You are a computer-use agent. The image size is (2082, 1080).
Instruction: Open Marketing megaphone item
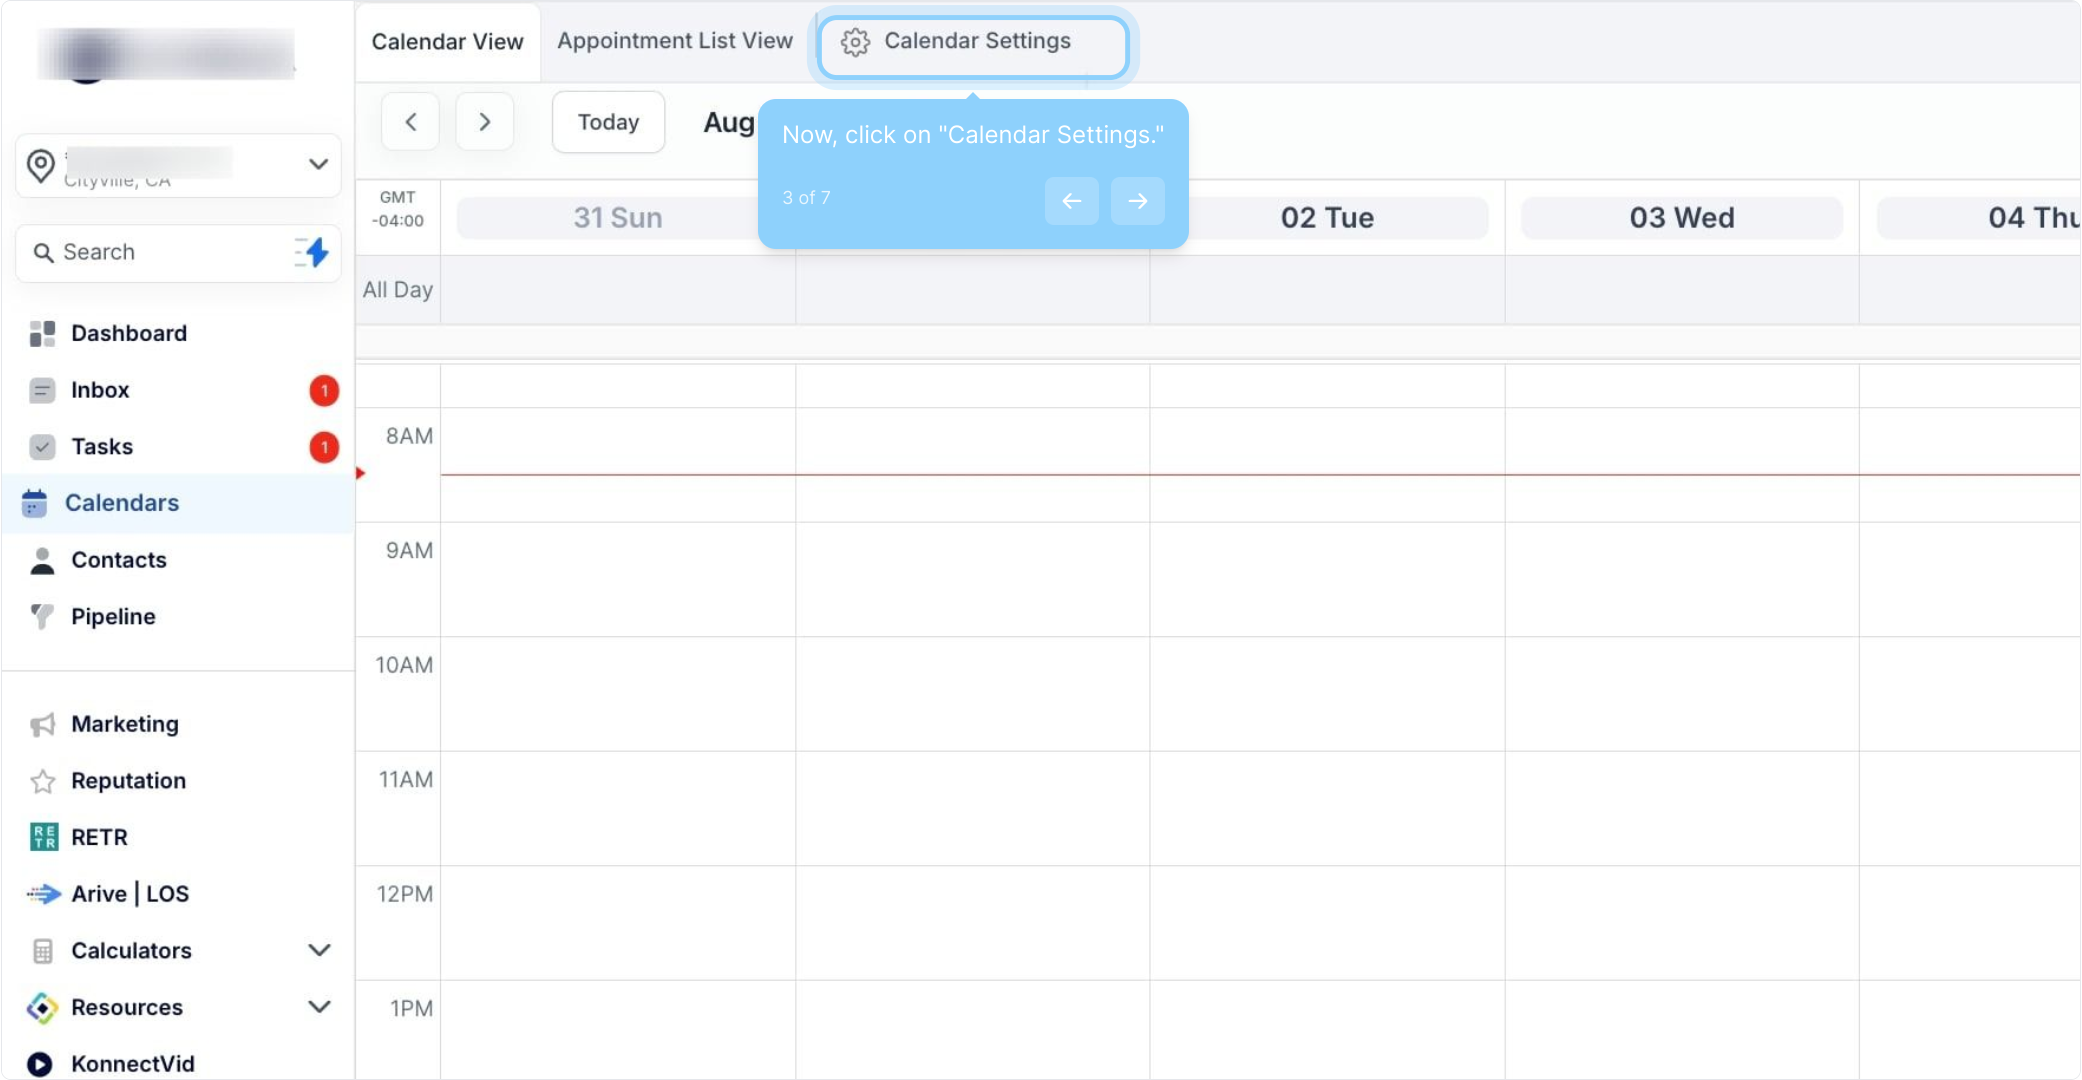click(x=124, y=724)
